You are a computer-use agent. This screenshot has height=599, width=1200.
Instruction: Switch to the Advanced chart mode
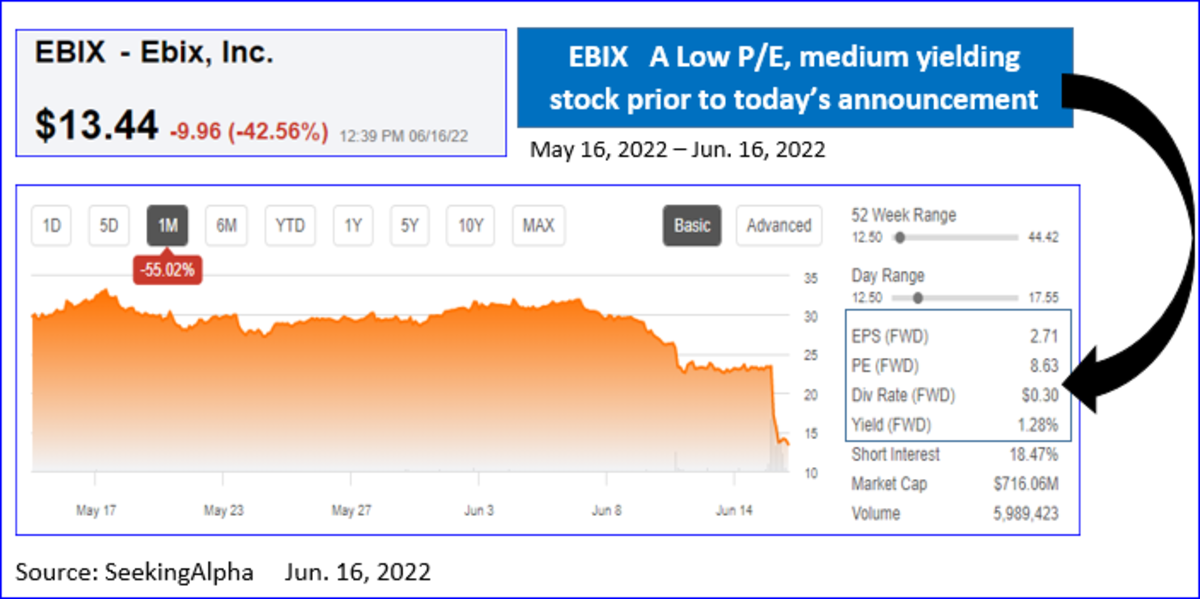[x=778, y=225]
